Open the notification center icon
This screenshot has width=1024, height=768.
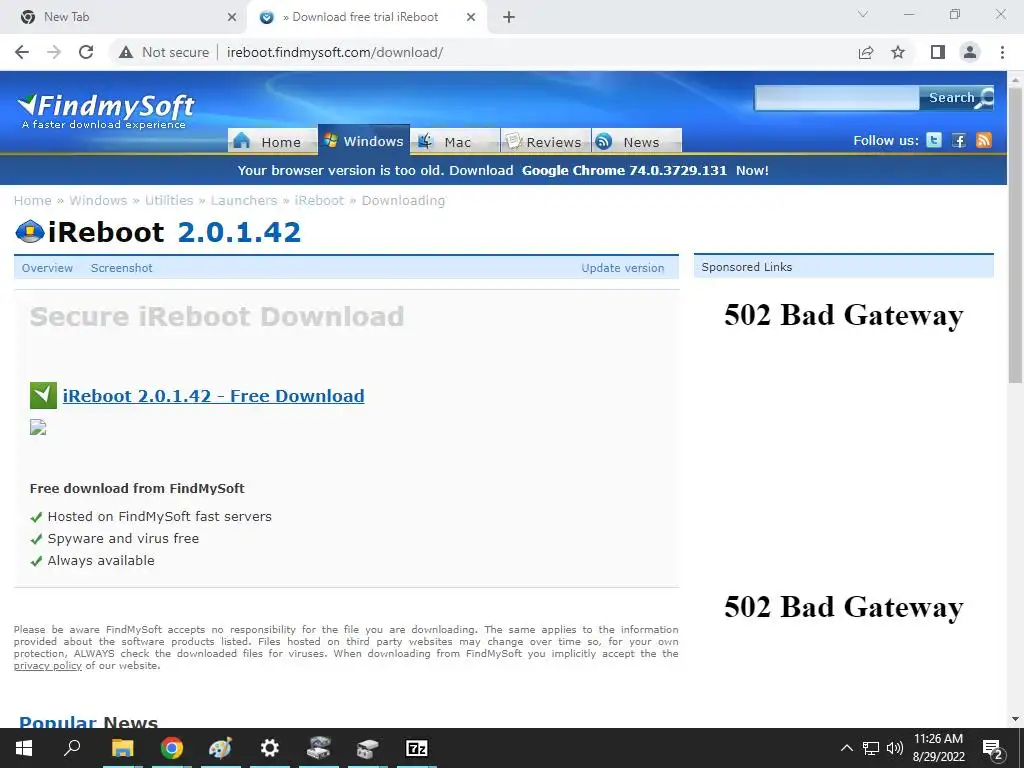click(993, 748)
